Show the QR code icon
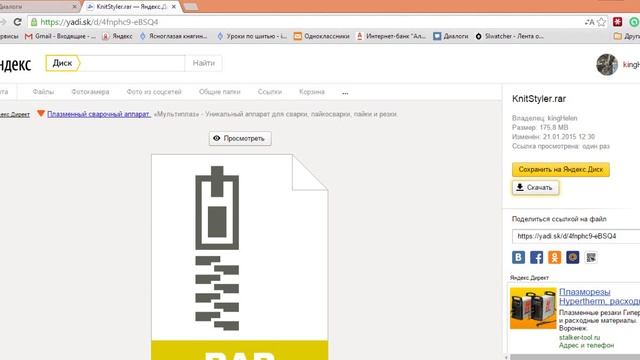This screenshot has width=640, height=360. coord(591,258)
